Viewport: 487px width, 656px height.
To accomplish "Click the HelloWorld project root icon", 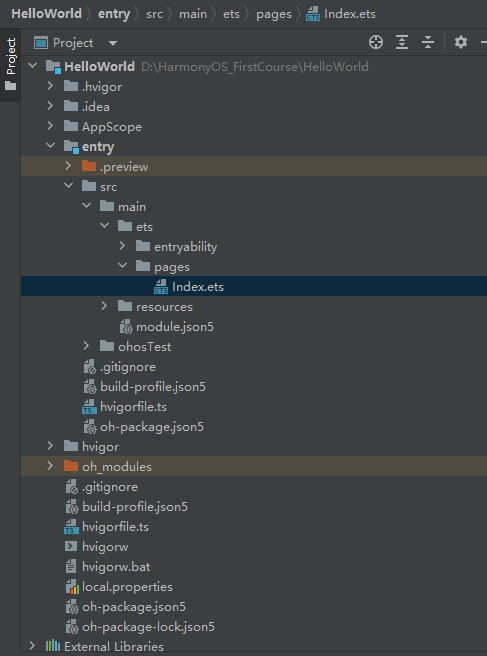I will [54, 67].
